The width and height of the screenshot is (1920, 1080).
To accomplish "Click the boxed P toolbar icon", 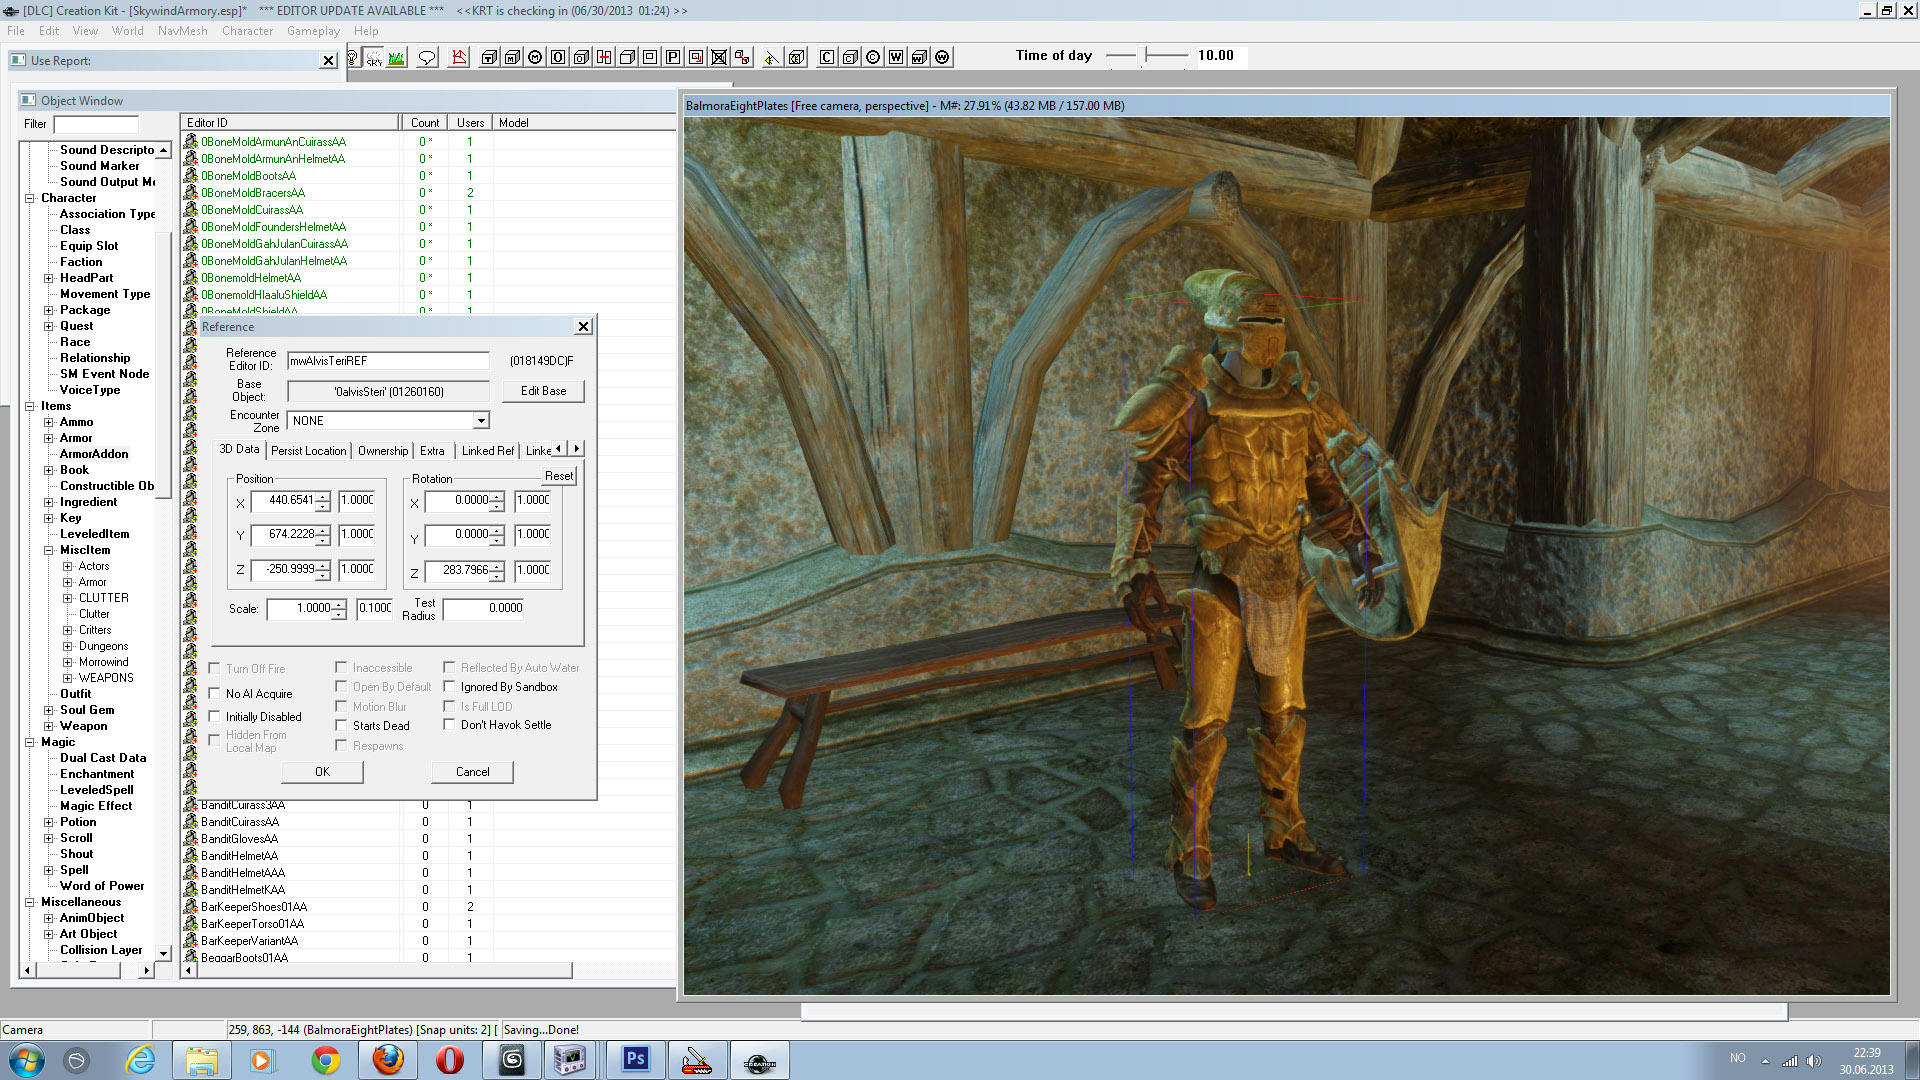I will [673, 57].
